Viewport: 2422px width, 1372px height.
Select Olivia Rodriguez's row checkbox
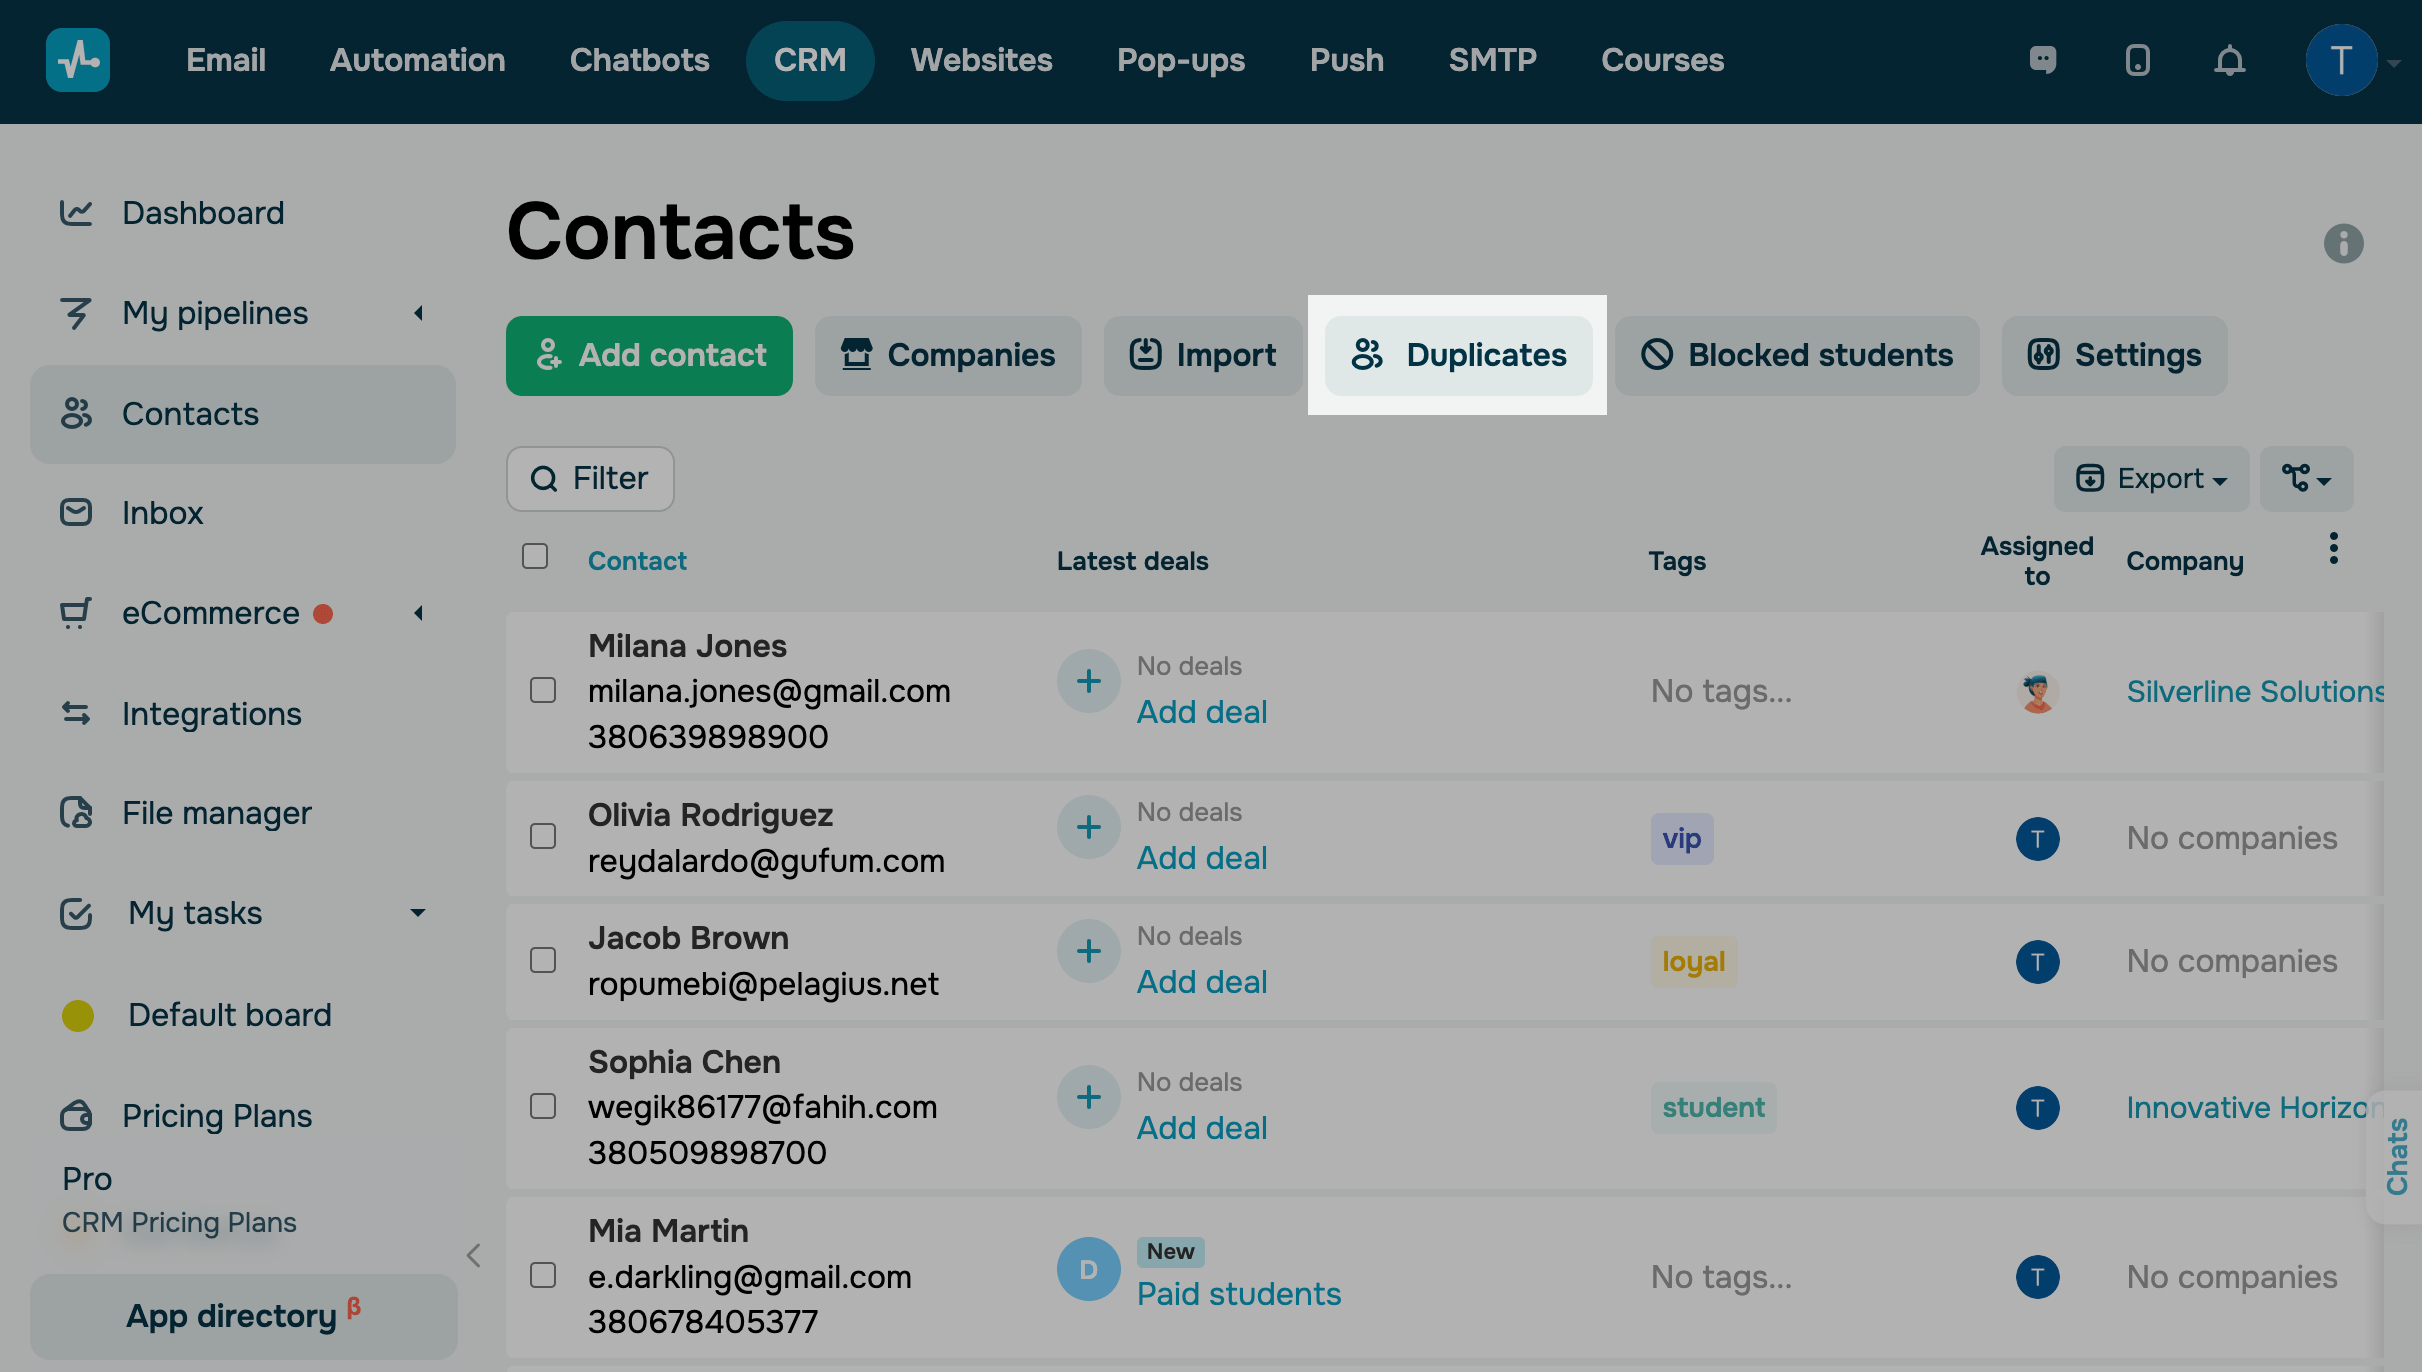click(x=543, y=837)
